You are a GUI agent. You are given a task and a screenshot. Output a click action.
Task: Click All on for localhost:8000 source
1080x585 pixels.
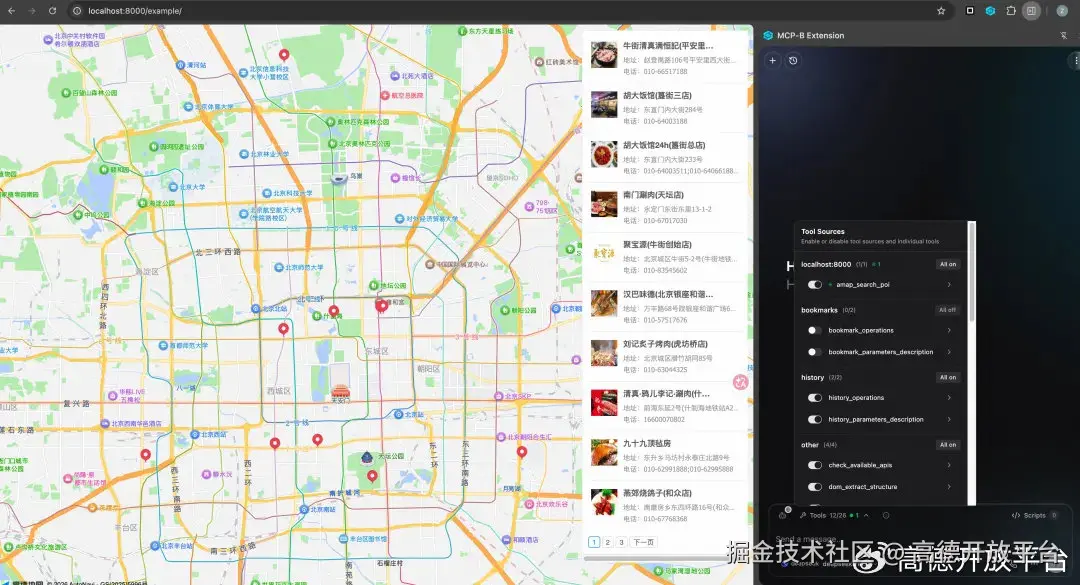(x=948, y=265)
